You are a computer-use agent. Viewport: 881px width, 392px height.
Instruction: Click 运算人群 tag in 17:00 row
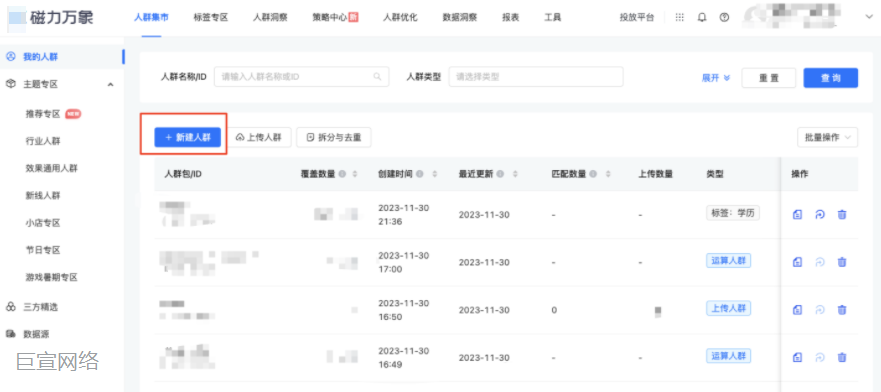click(x=729, y=261)
